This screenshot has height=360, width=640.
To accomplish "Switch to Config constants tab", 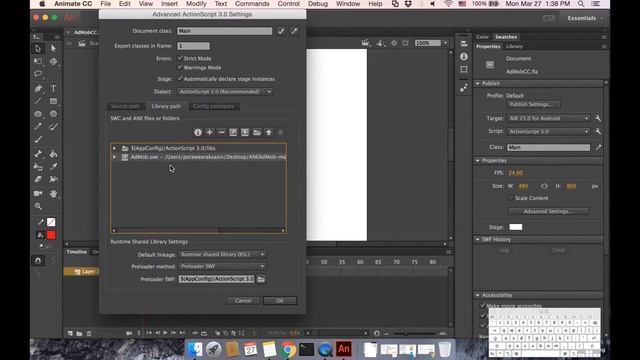I will point(213,106).
